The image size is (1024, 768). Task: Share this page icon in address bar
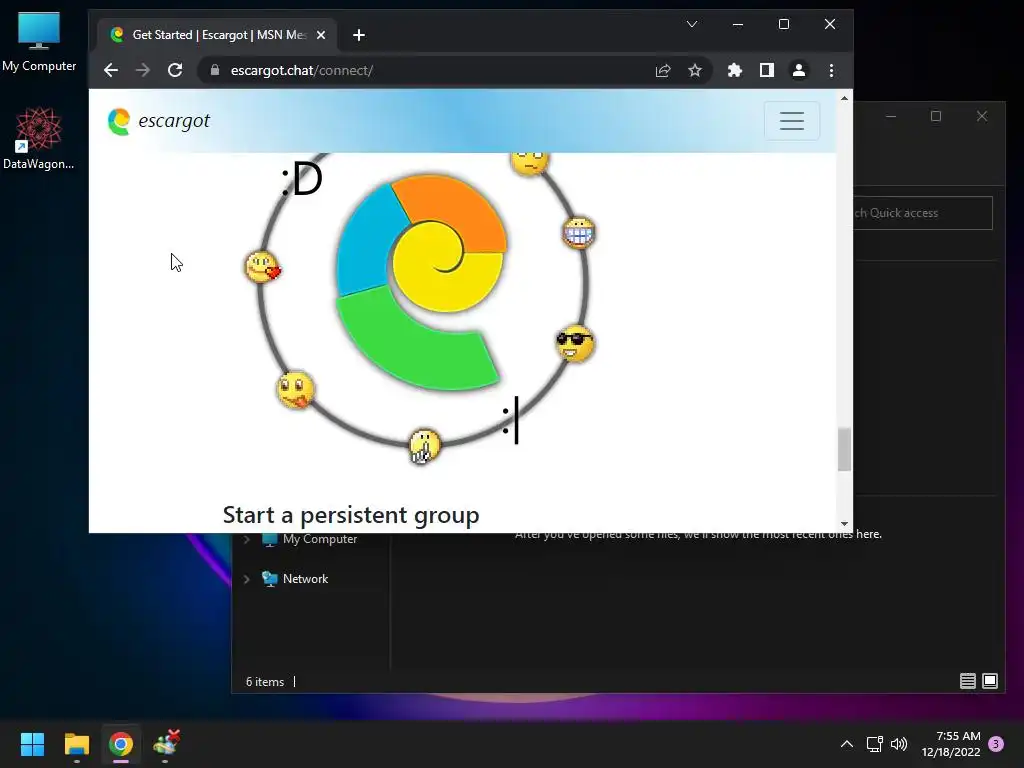click(x=663, y=71)
